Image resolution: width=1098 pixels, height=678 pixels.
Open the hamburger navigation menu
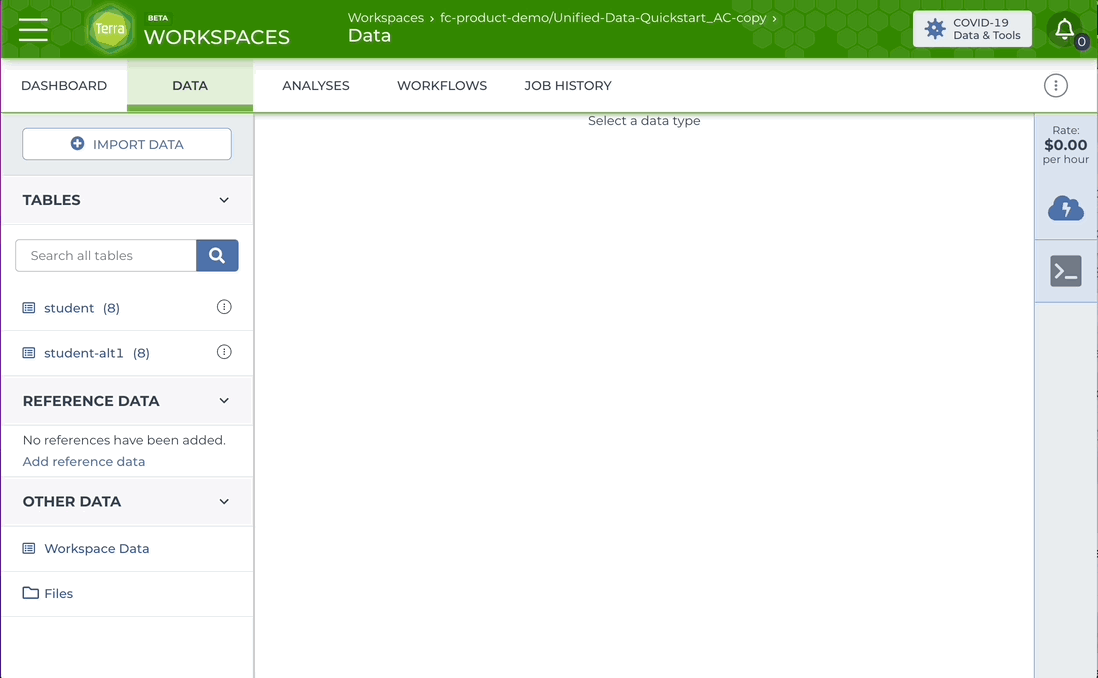(x=34, y=29)
